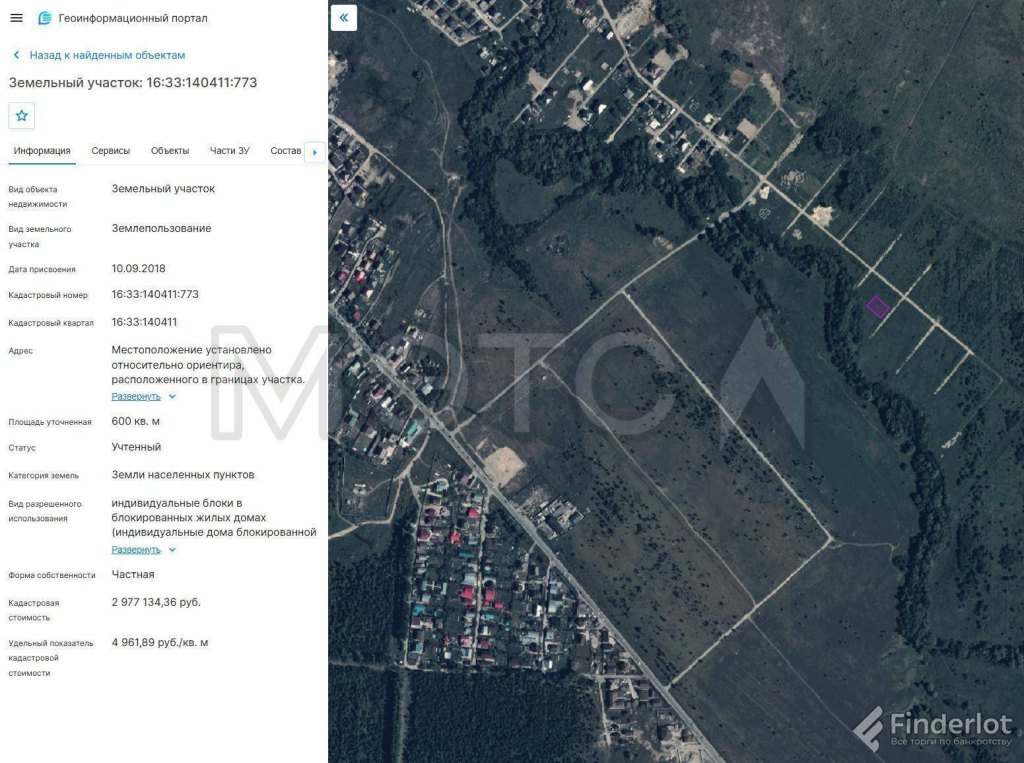Add parcel to favorites with star icon
This screenshot has height=763, width=1024.
22,116
